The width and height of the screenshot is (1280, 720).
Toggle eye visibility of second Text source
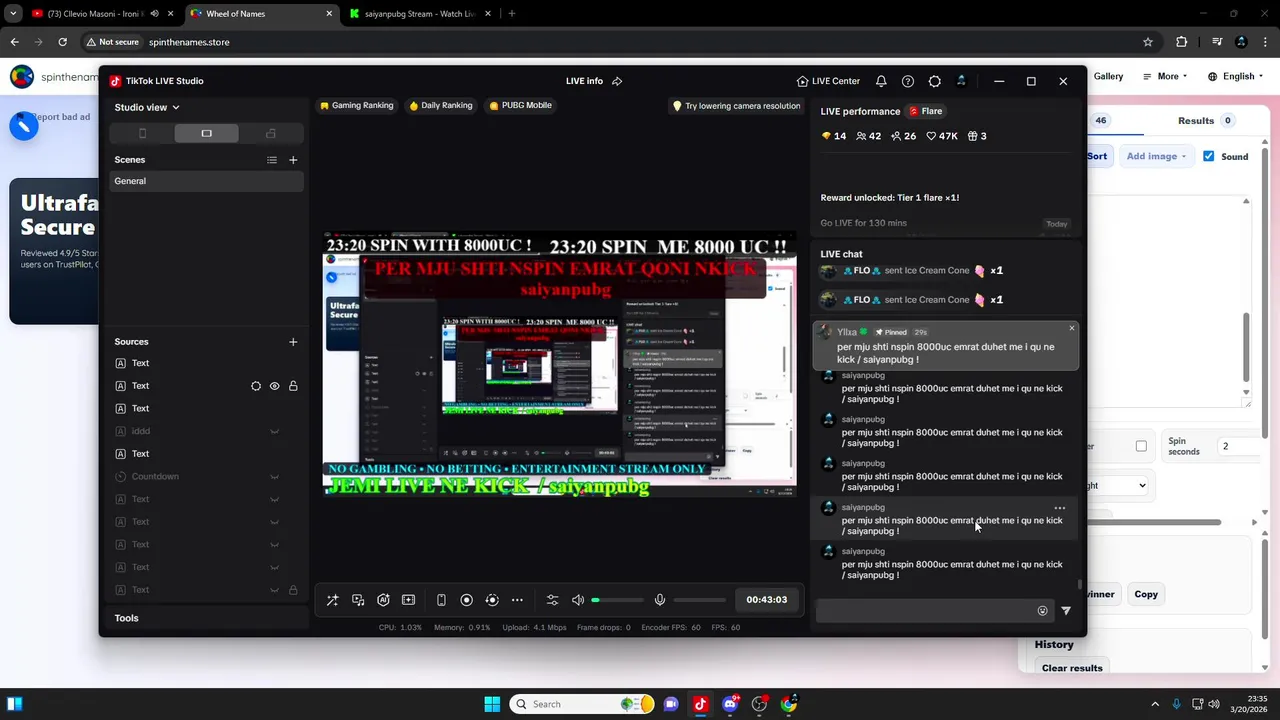(x=274, y=386)
